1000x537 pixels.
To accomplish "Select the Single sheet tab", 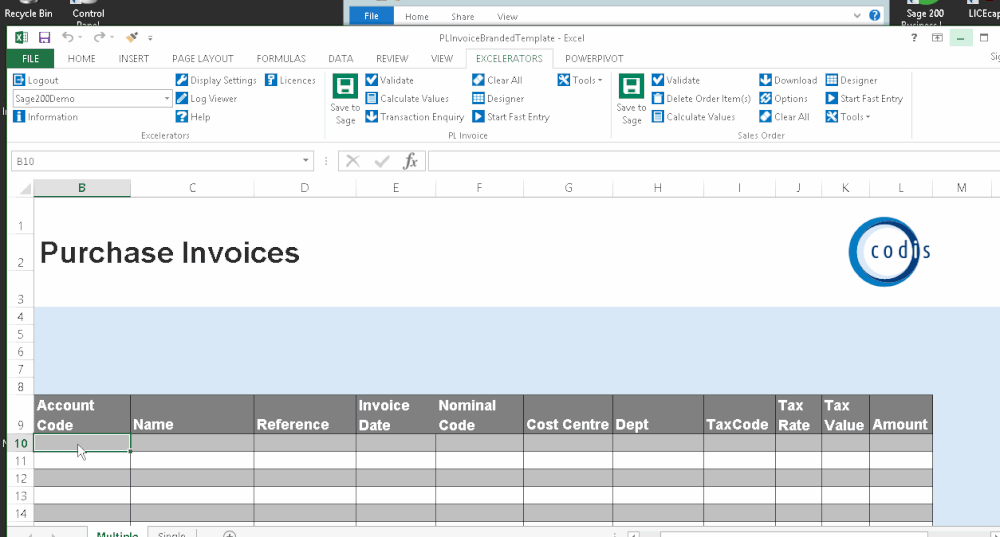I will pyautogui.click(x=172, y=533).
